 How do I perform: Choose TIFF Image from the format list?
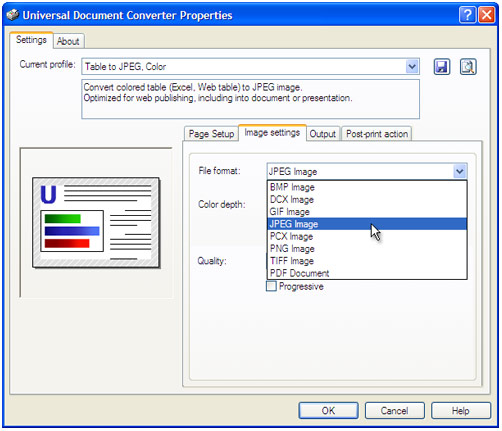point(367,261)
